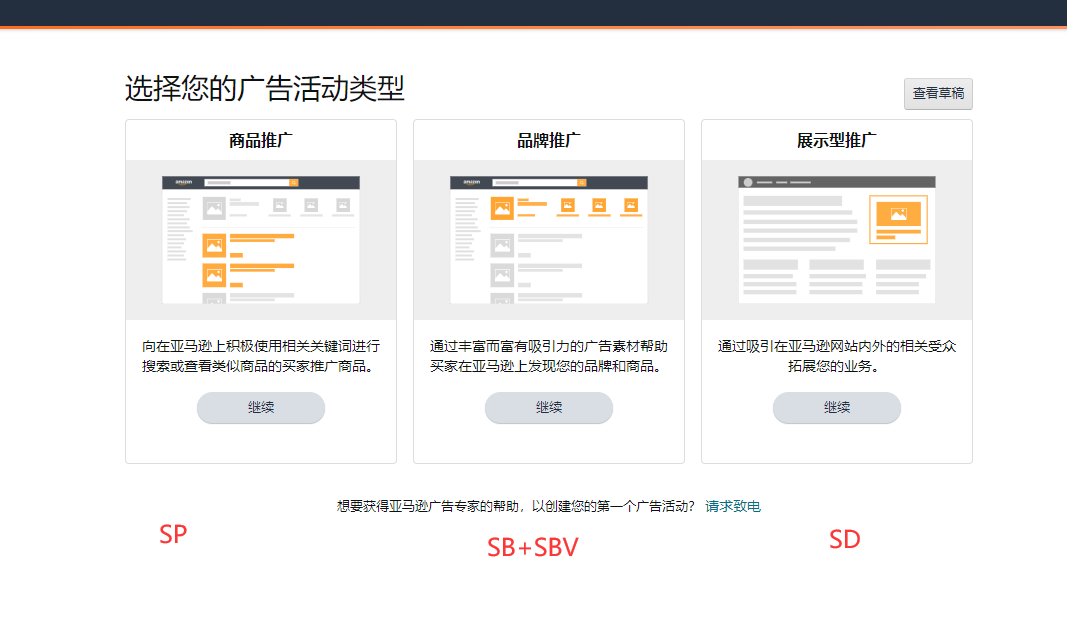Click 继续 under 展示型推广
The image size is (1067, 617).
point(836,407)
